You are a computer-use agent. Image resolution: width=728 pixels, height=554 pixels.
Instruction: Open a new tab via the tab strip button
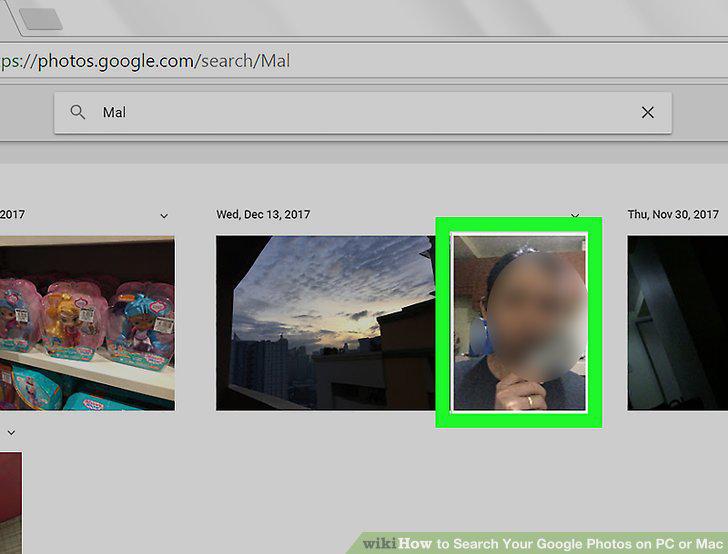coord(41,19)
